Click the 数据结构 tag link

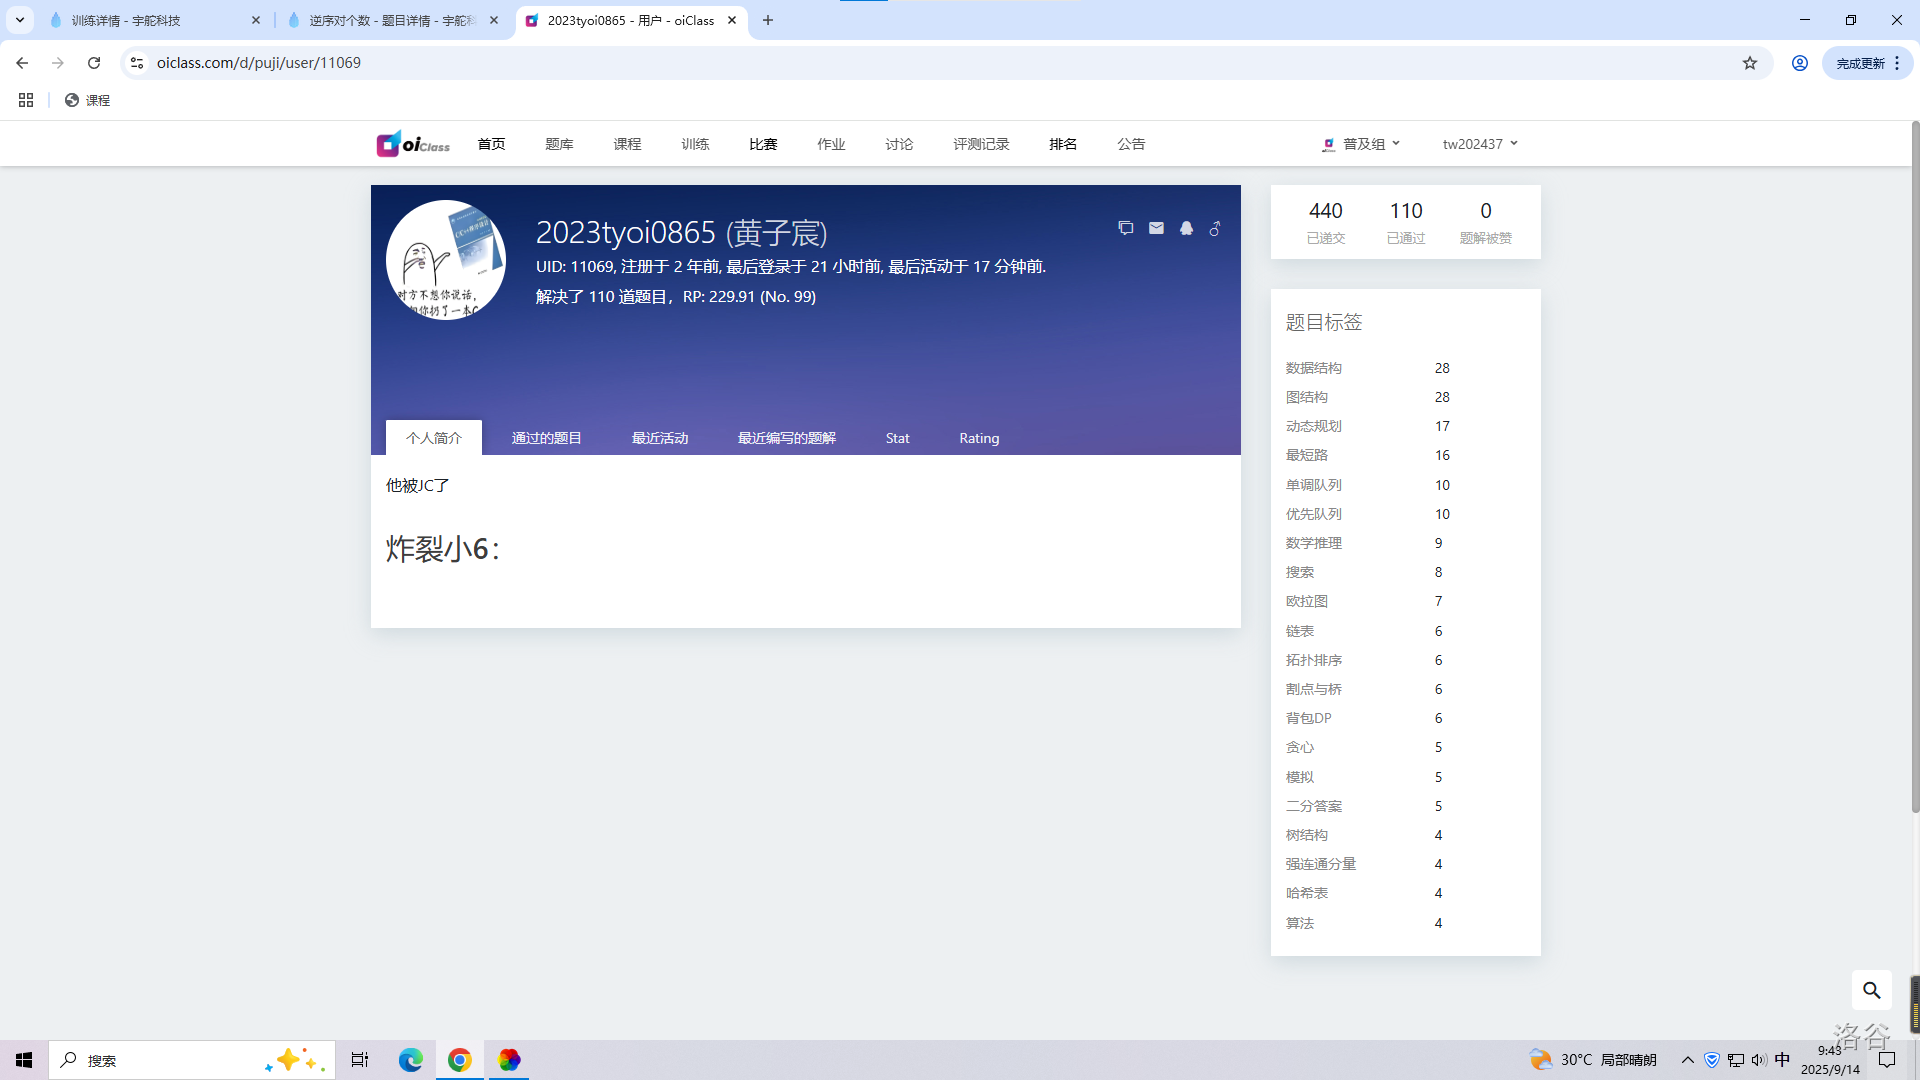(1313, 368)
